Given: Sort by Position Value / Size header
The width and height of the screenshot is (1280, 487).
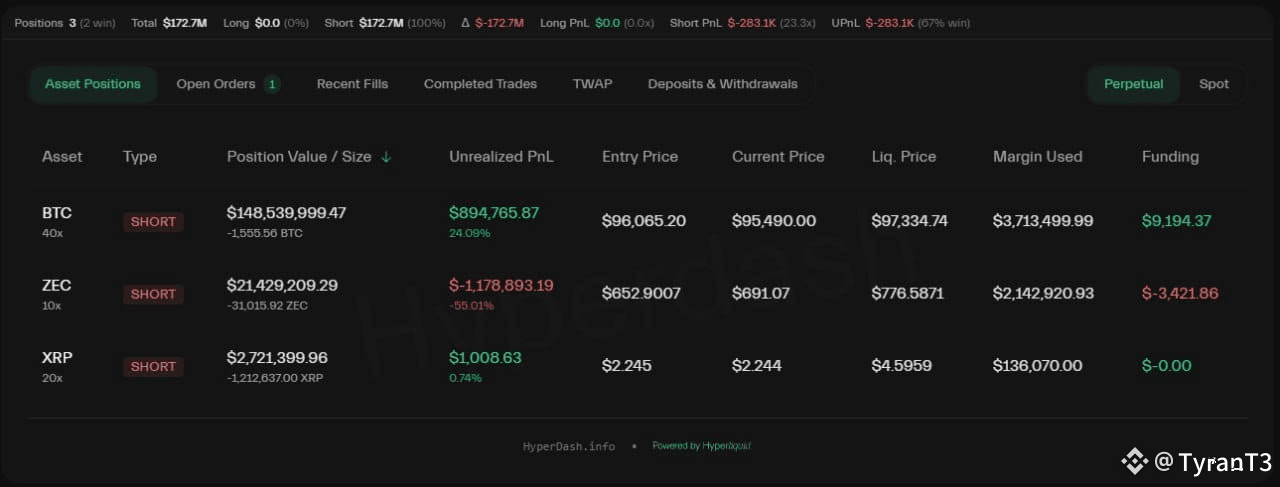Looking at the screenshot, I should pos(299,157).
